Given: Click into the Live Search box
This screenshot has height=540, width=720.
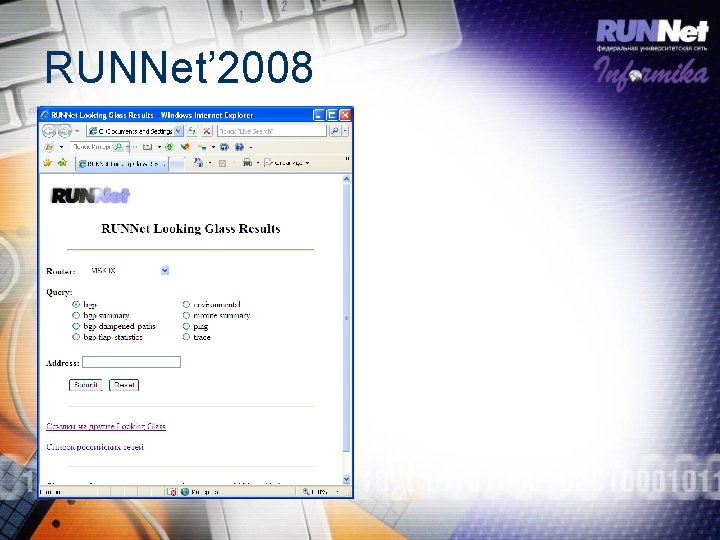Looking at the screenshot, I should pos(272,131).
